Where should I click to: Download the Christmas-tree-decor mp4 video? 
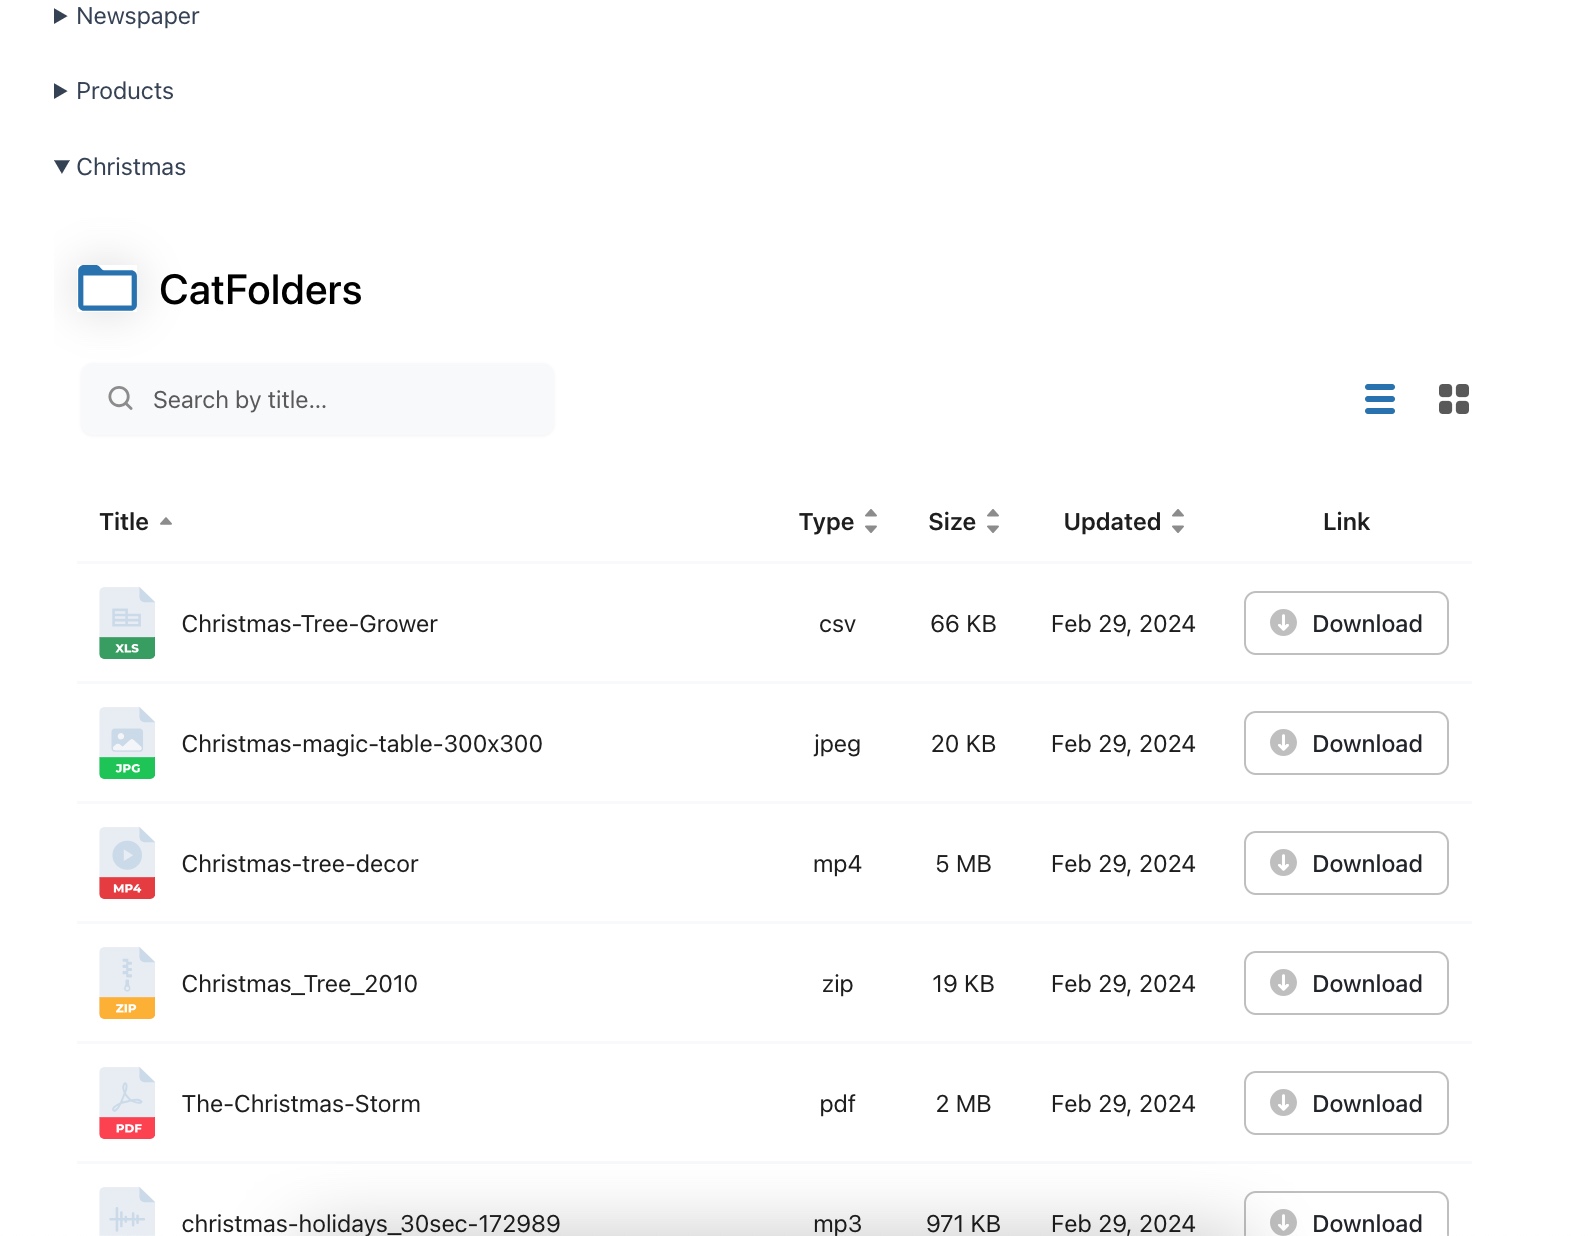1345,863
